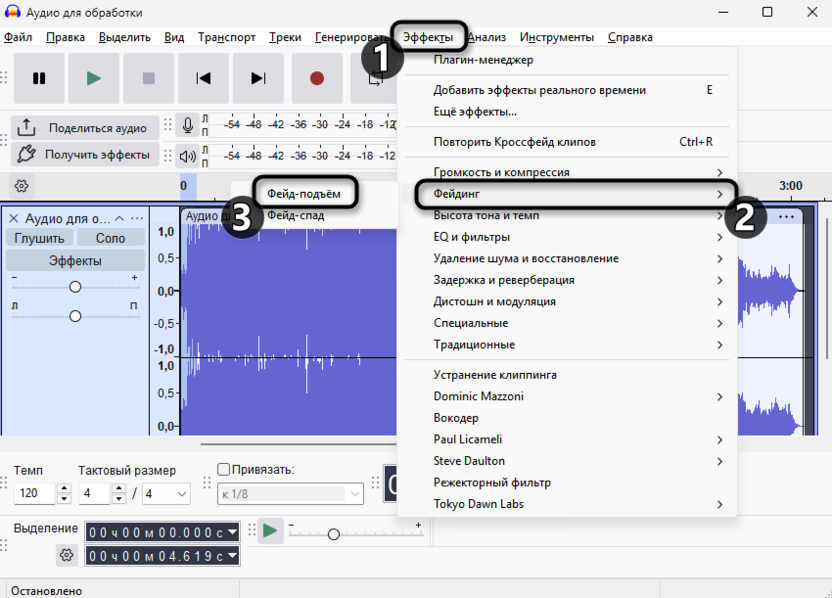Skip to start of project
832x598 pixels.
204,78
